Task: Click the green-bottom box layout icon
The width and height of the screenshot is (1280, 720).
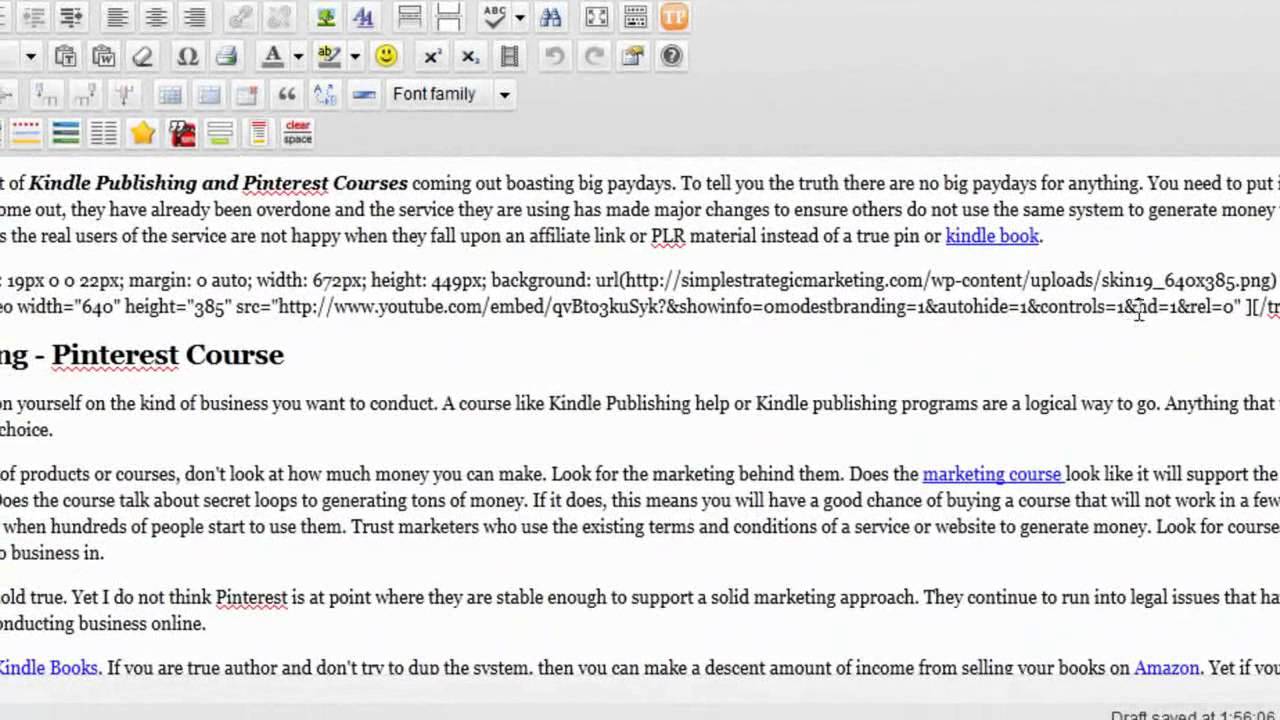Action: [x=221, y=133]
